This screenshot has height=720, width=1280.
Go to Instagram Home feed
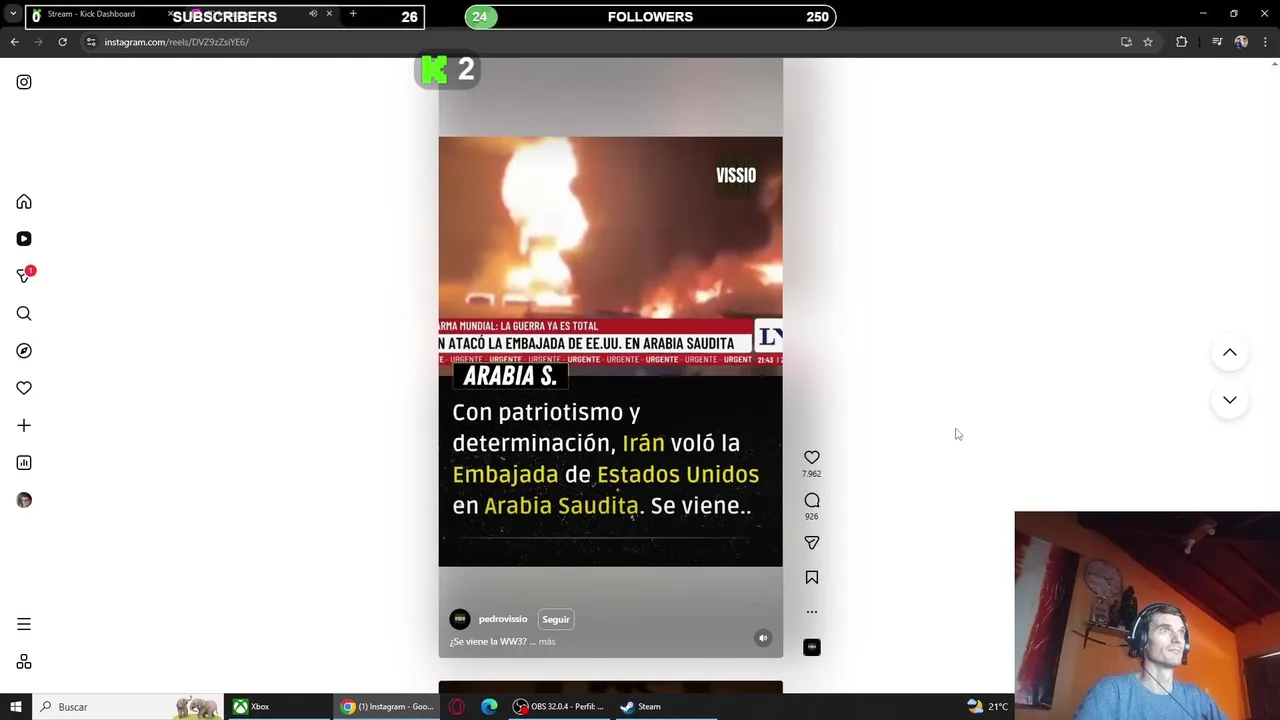pos(24,202)
